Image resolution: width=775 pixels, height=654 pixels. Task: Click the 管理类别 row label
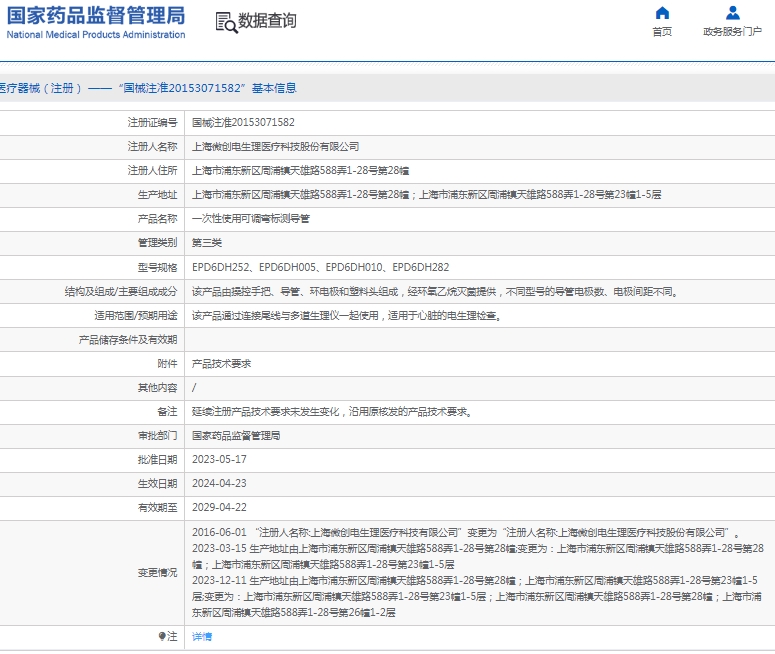click(x=157, y=243)
